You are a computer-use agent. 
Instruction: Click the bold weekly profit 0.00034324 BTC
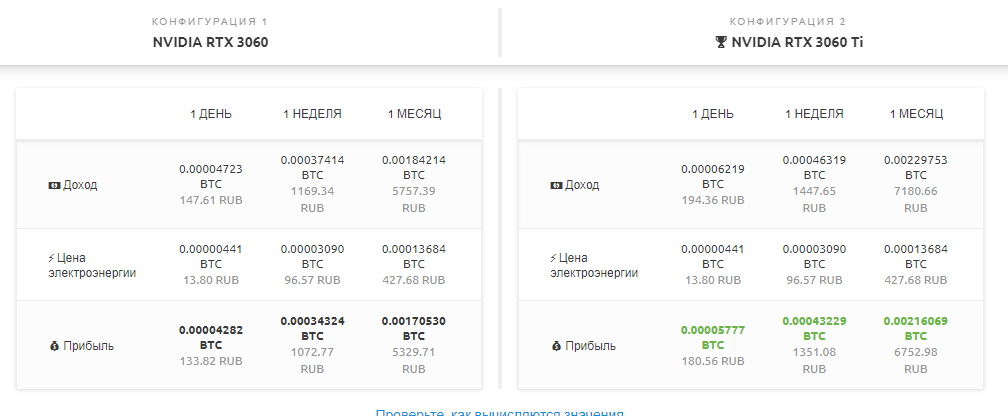point(312,329)
